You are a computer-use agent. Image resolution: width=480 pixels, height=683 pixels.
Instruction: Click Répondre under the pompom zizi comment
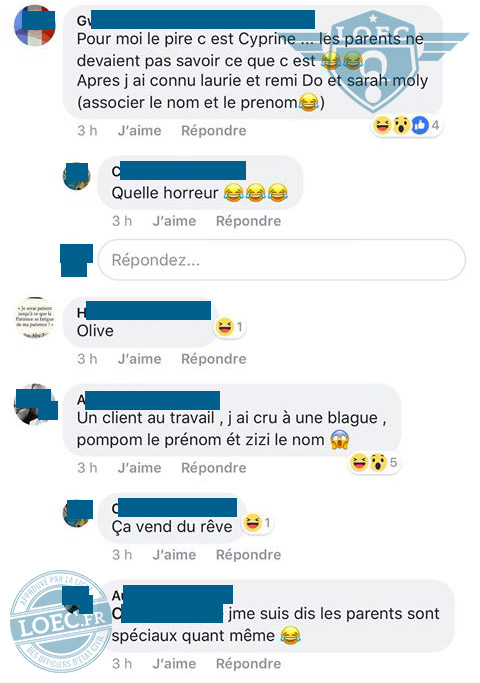pyautogui.click(x=213, y=468)
